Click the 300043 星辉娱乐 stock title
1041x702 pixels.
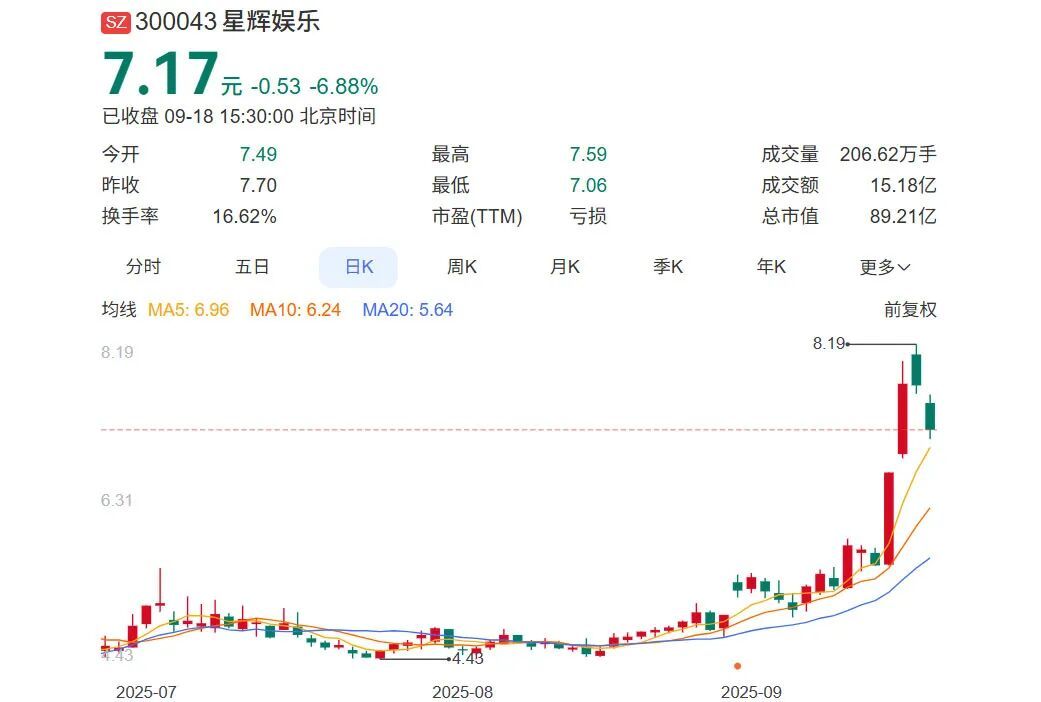[228, 22]
